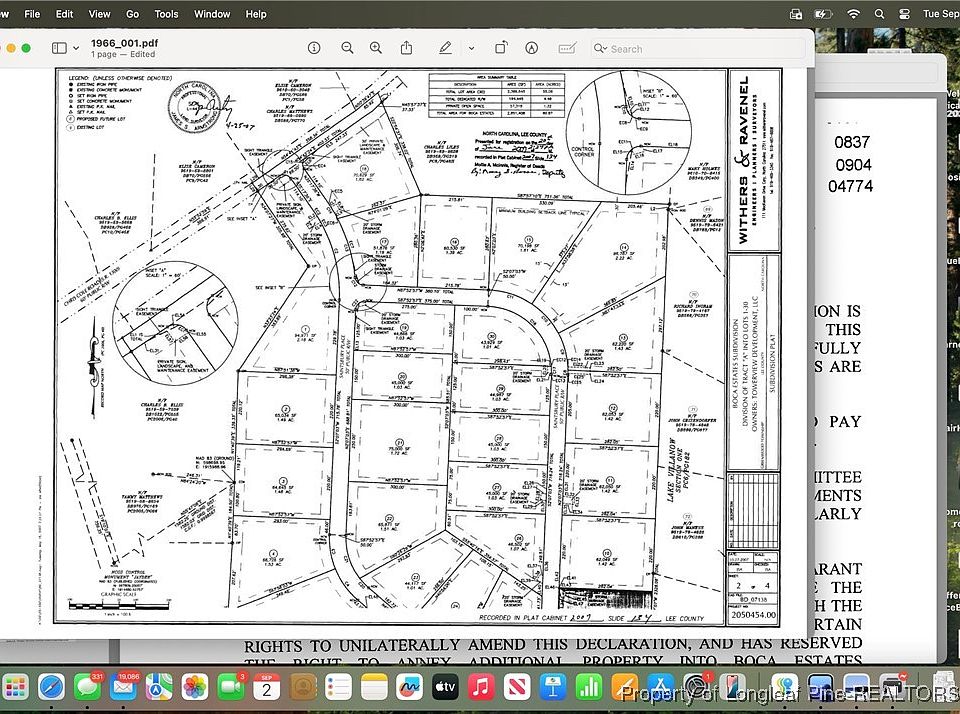The height and width of the screenshot is (714, 960).
Task: Click into the Search field
Action: click(700, 48)
